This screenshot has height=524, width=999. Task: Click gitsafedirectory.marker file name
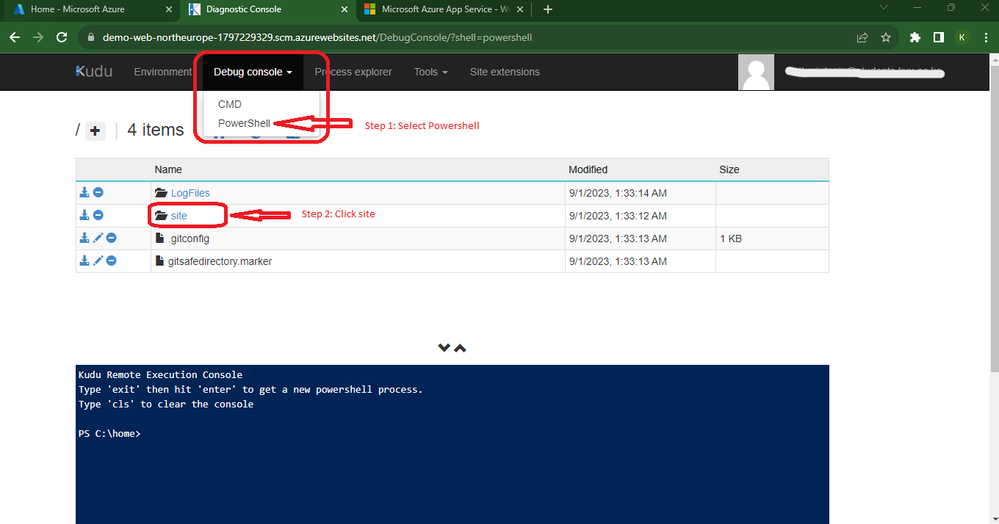220,261
